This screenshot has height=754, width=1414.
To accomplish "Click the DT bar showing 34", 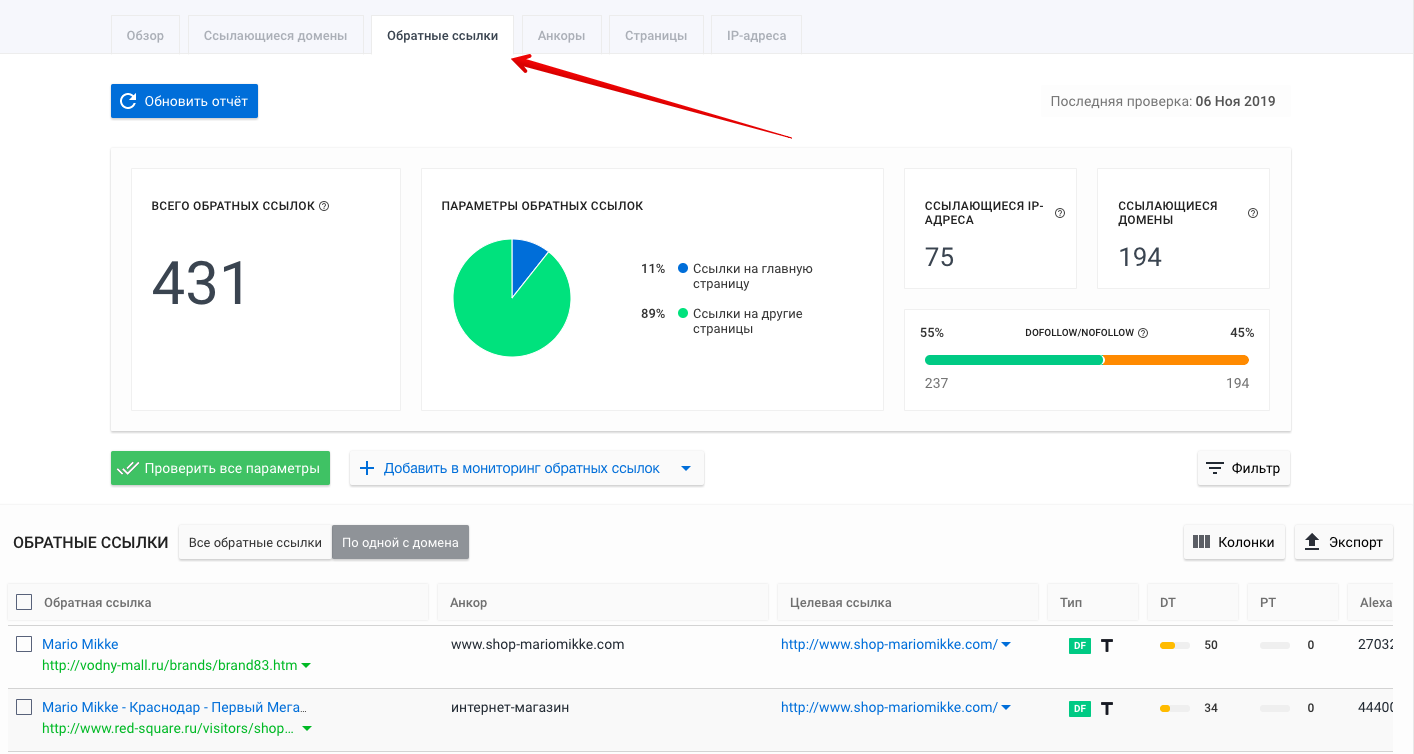I will click(1175, 708).
